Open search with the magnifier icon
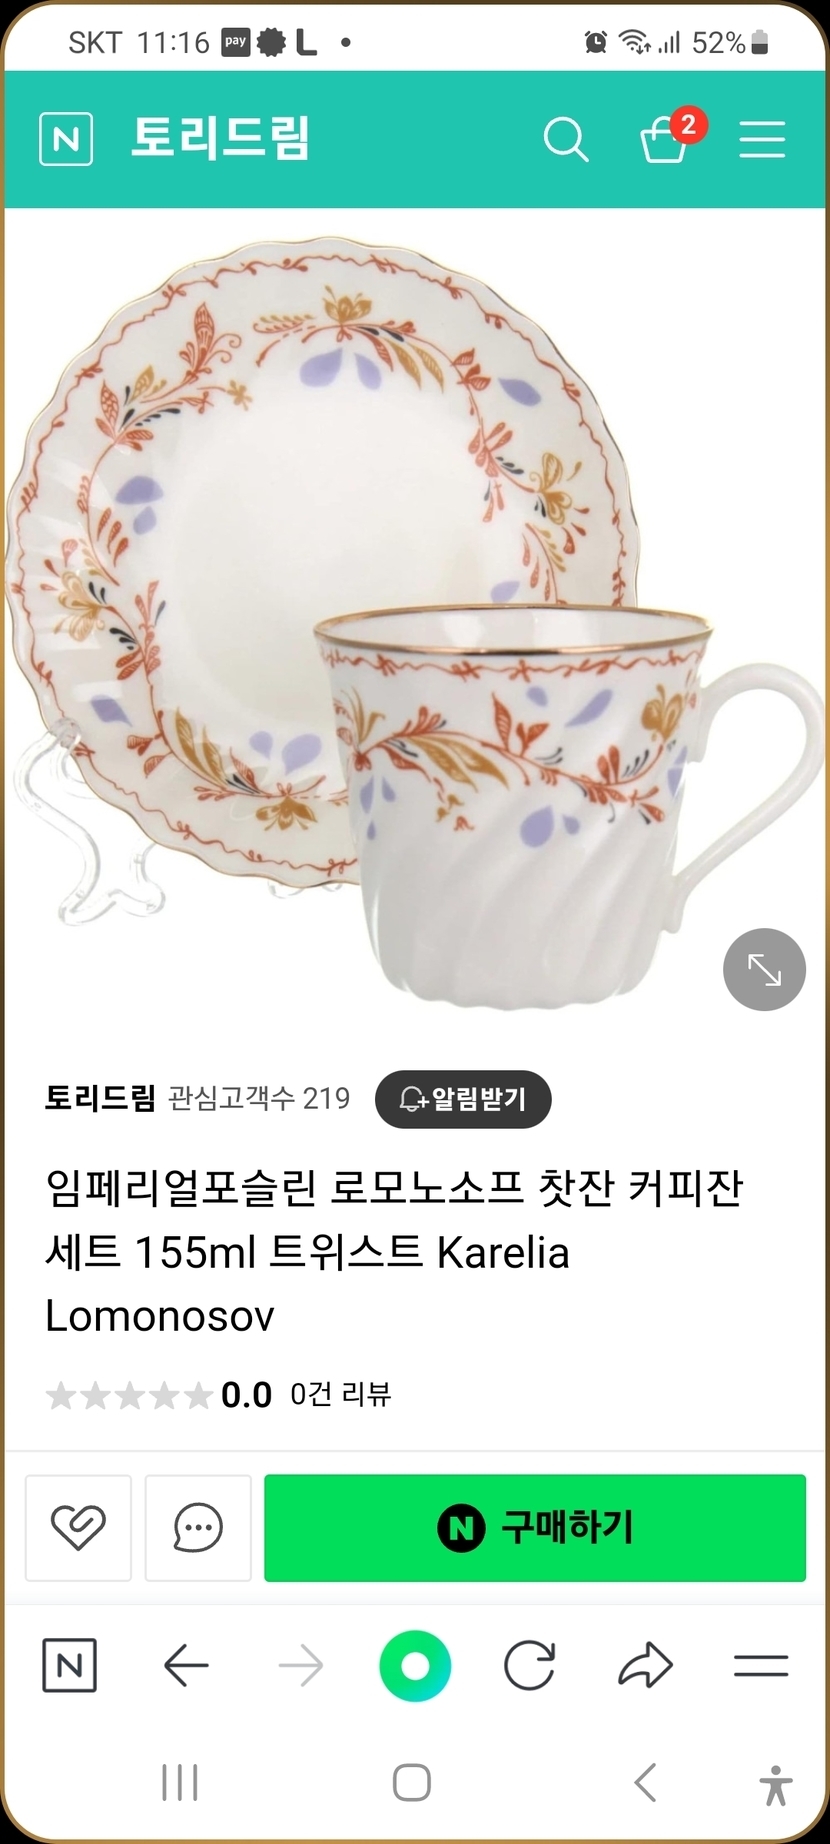The width and height of the screenshot is (830, 1844). (566, 139)
